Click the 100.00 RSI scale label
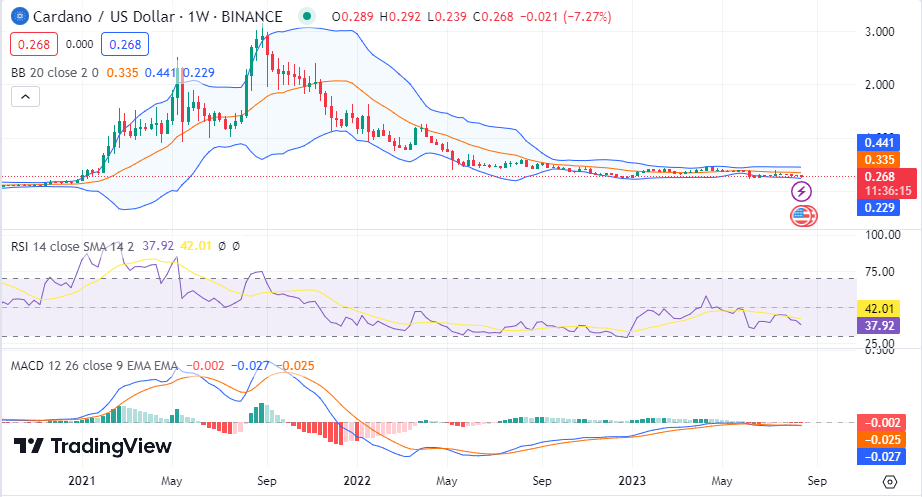 click(x=883, y=235)
